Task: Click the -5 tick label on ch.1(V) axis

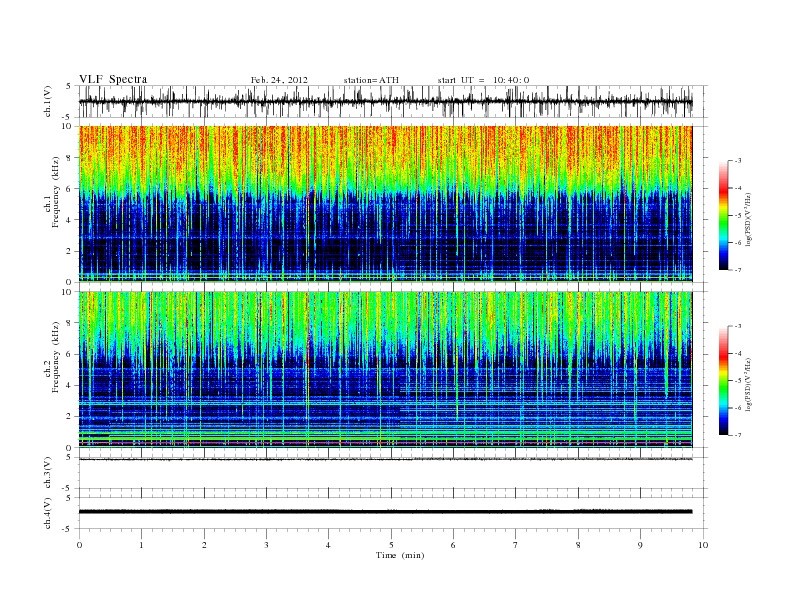Action: pos(68,117)
